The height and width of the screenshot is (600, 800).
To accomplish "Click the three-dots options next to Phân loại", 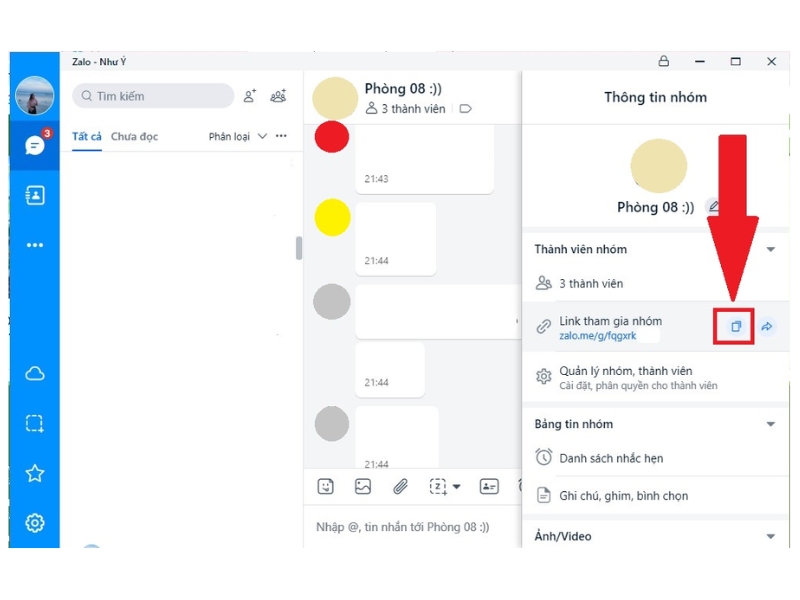I will pyautogui.click(x=281, y=136).
